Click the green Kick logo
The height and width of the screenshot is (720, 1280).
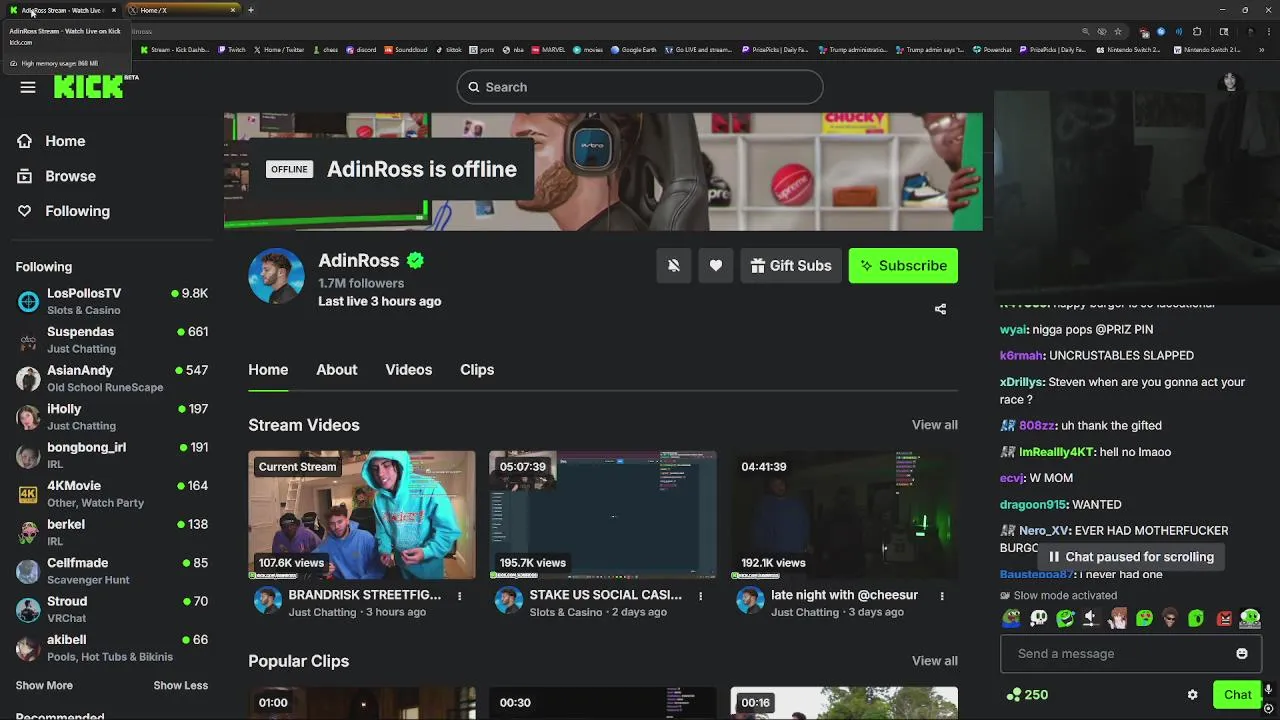(x=90, y=87)
